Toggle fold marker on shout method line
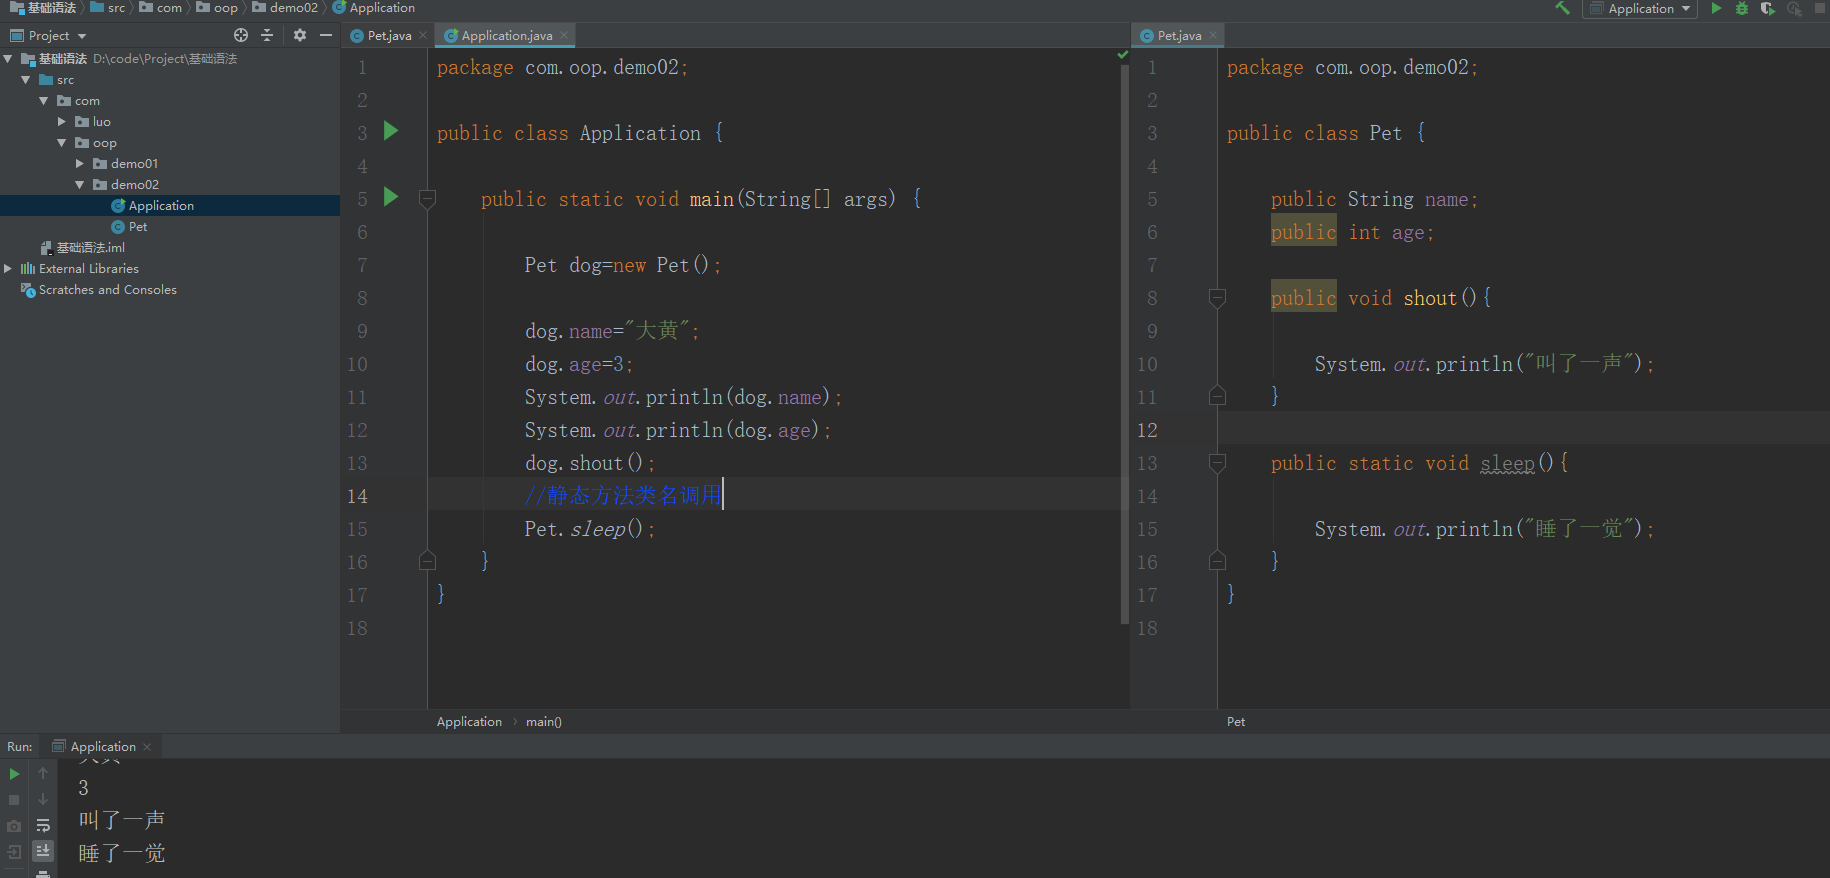 pos(1217,297)
